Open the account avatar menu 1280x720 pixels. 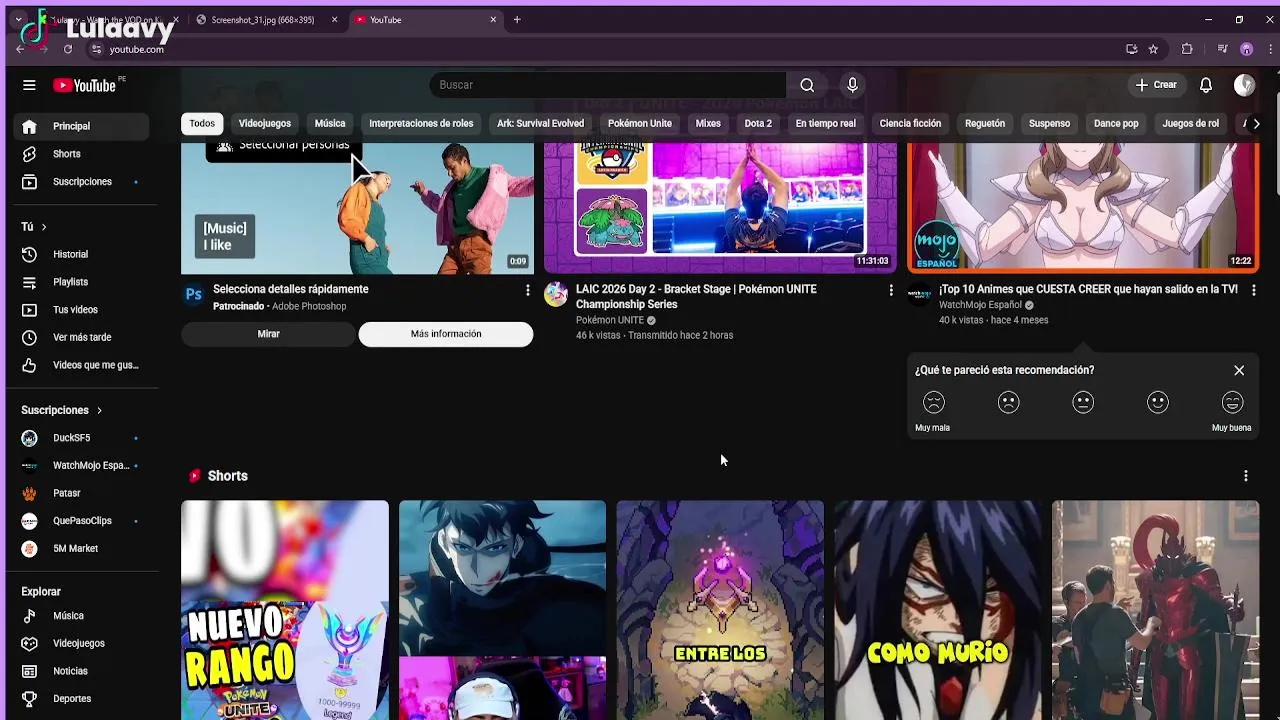1244,85
